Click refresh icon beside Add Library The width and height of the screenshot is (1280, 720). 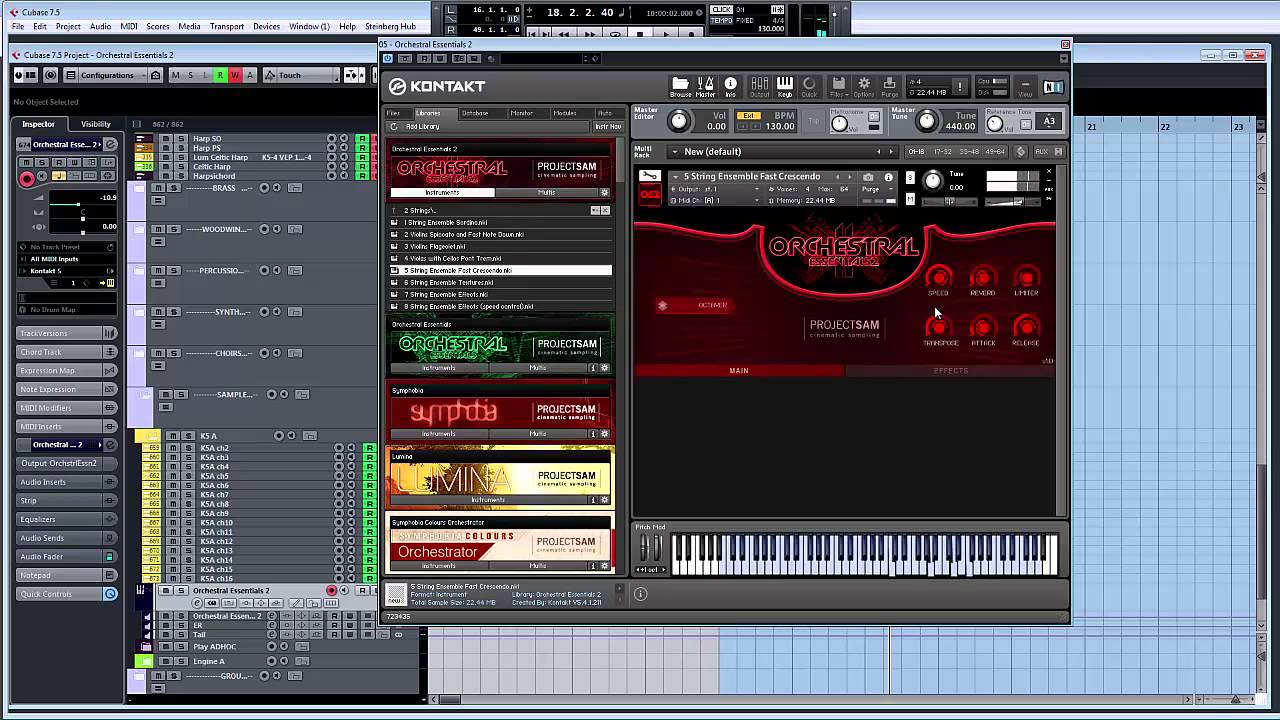click(394, 127)
